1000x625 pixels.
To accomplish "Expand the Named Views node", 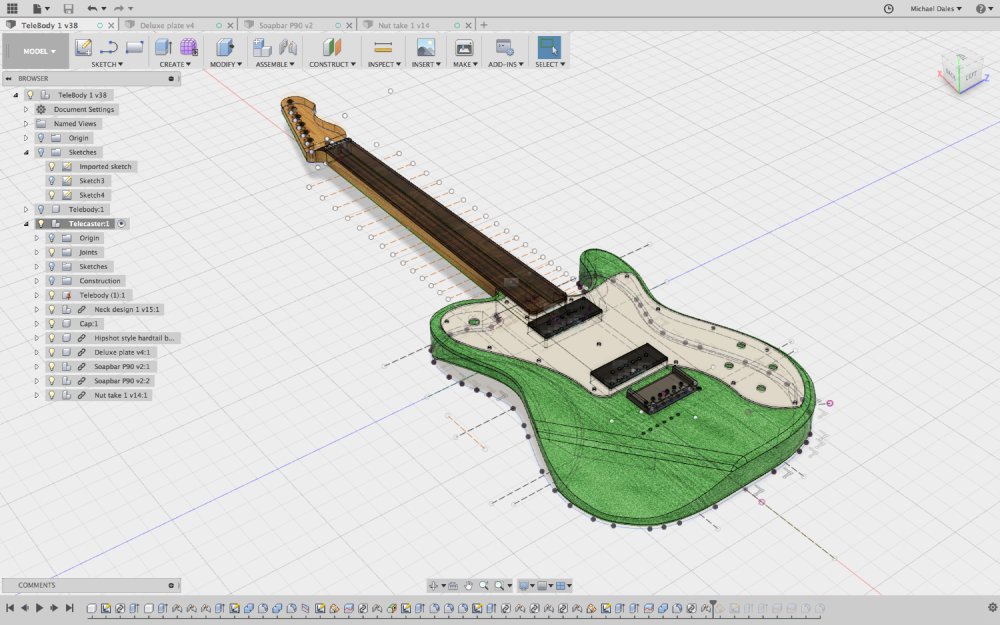I will coord(26,124).
